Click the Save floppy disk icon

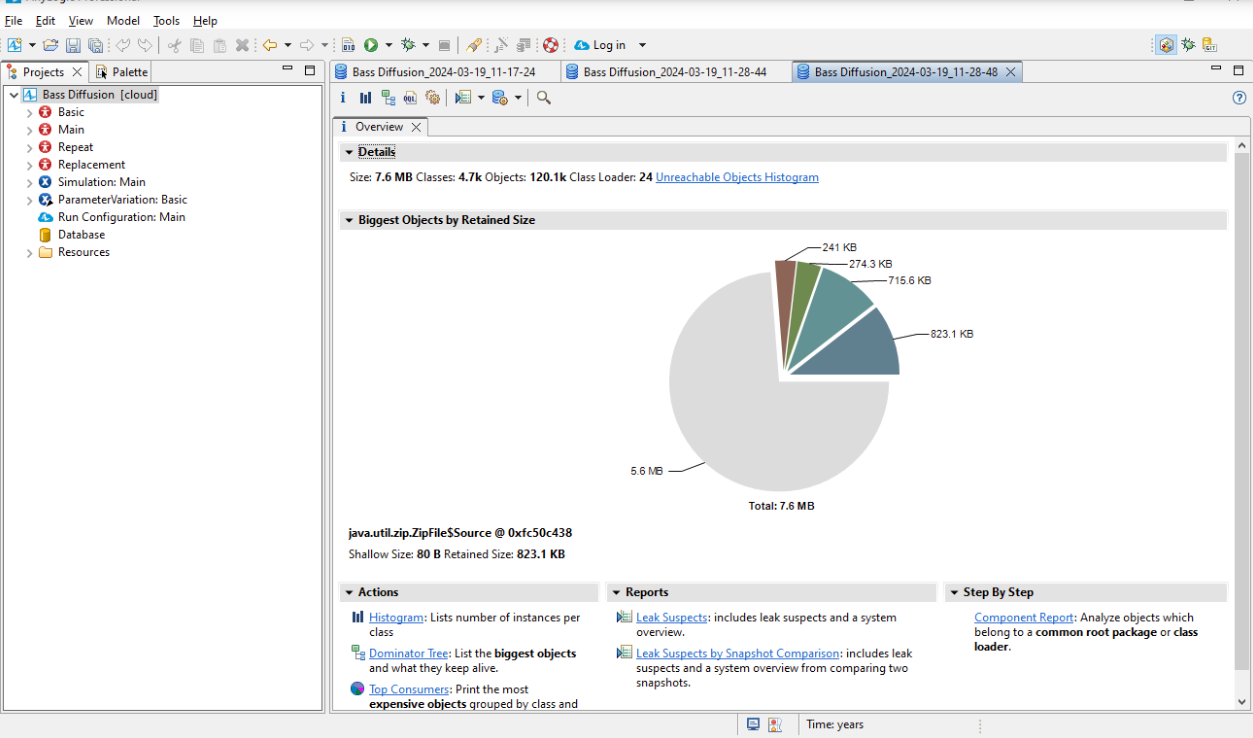tap(73, 45)
